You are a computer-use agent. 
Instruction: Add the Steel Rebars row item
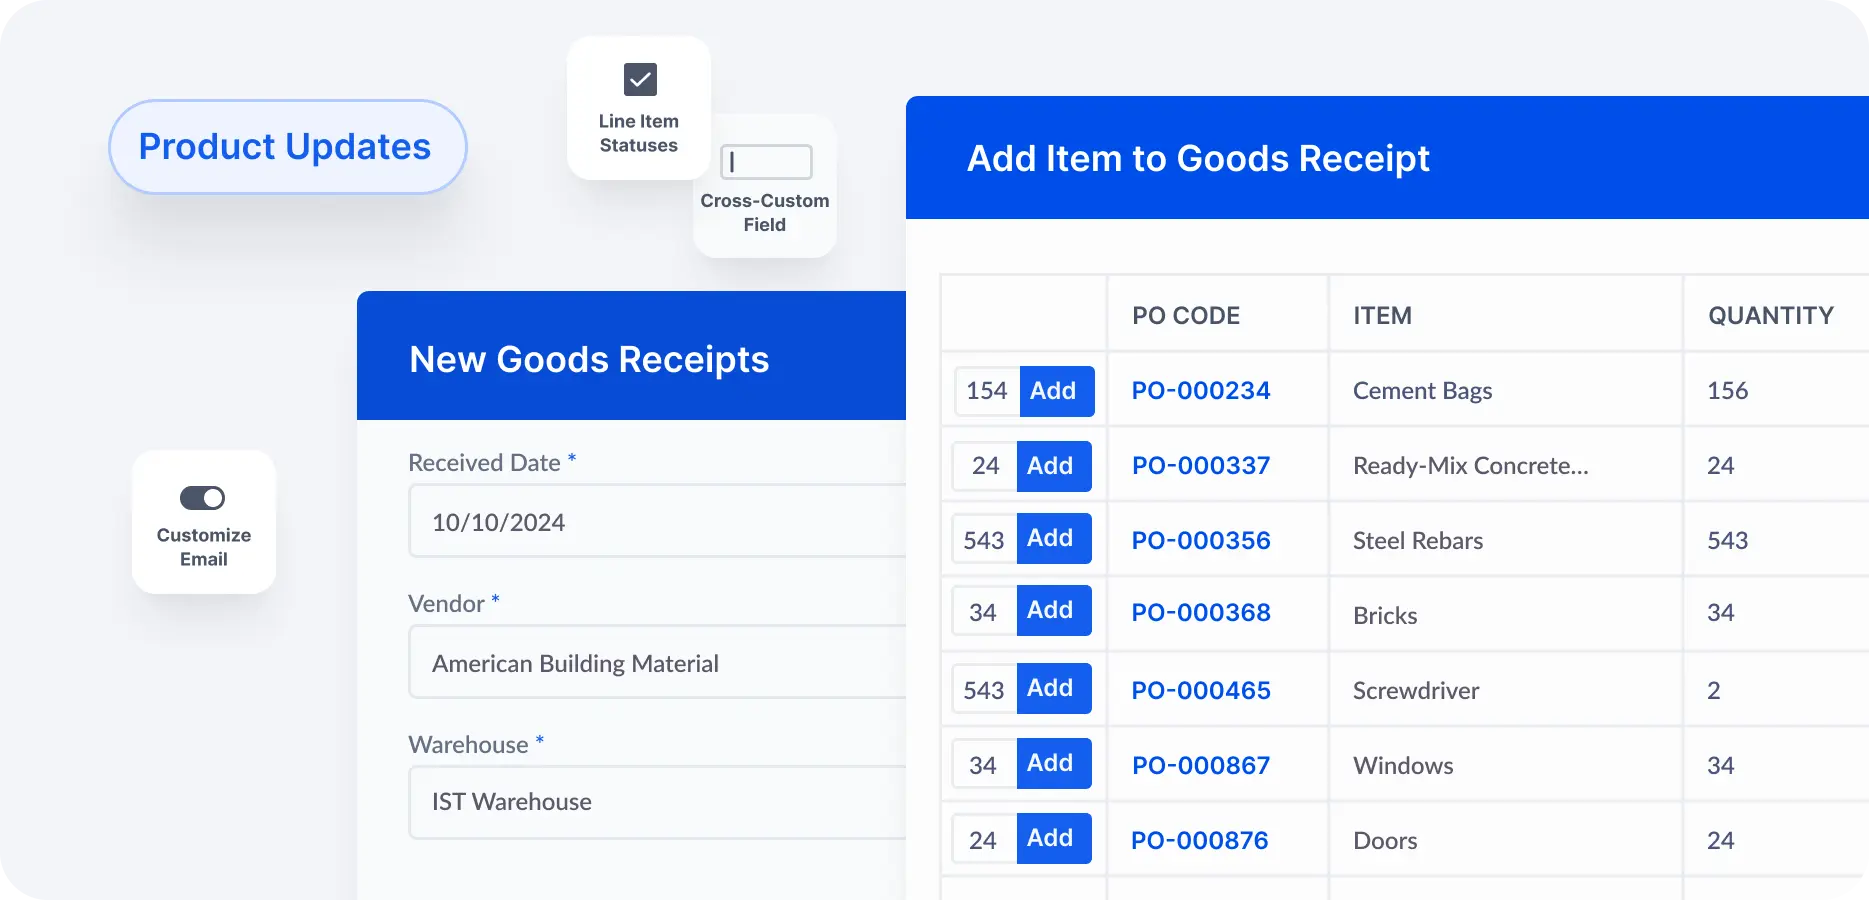coord(1053,538)
